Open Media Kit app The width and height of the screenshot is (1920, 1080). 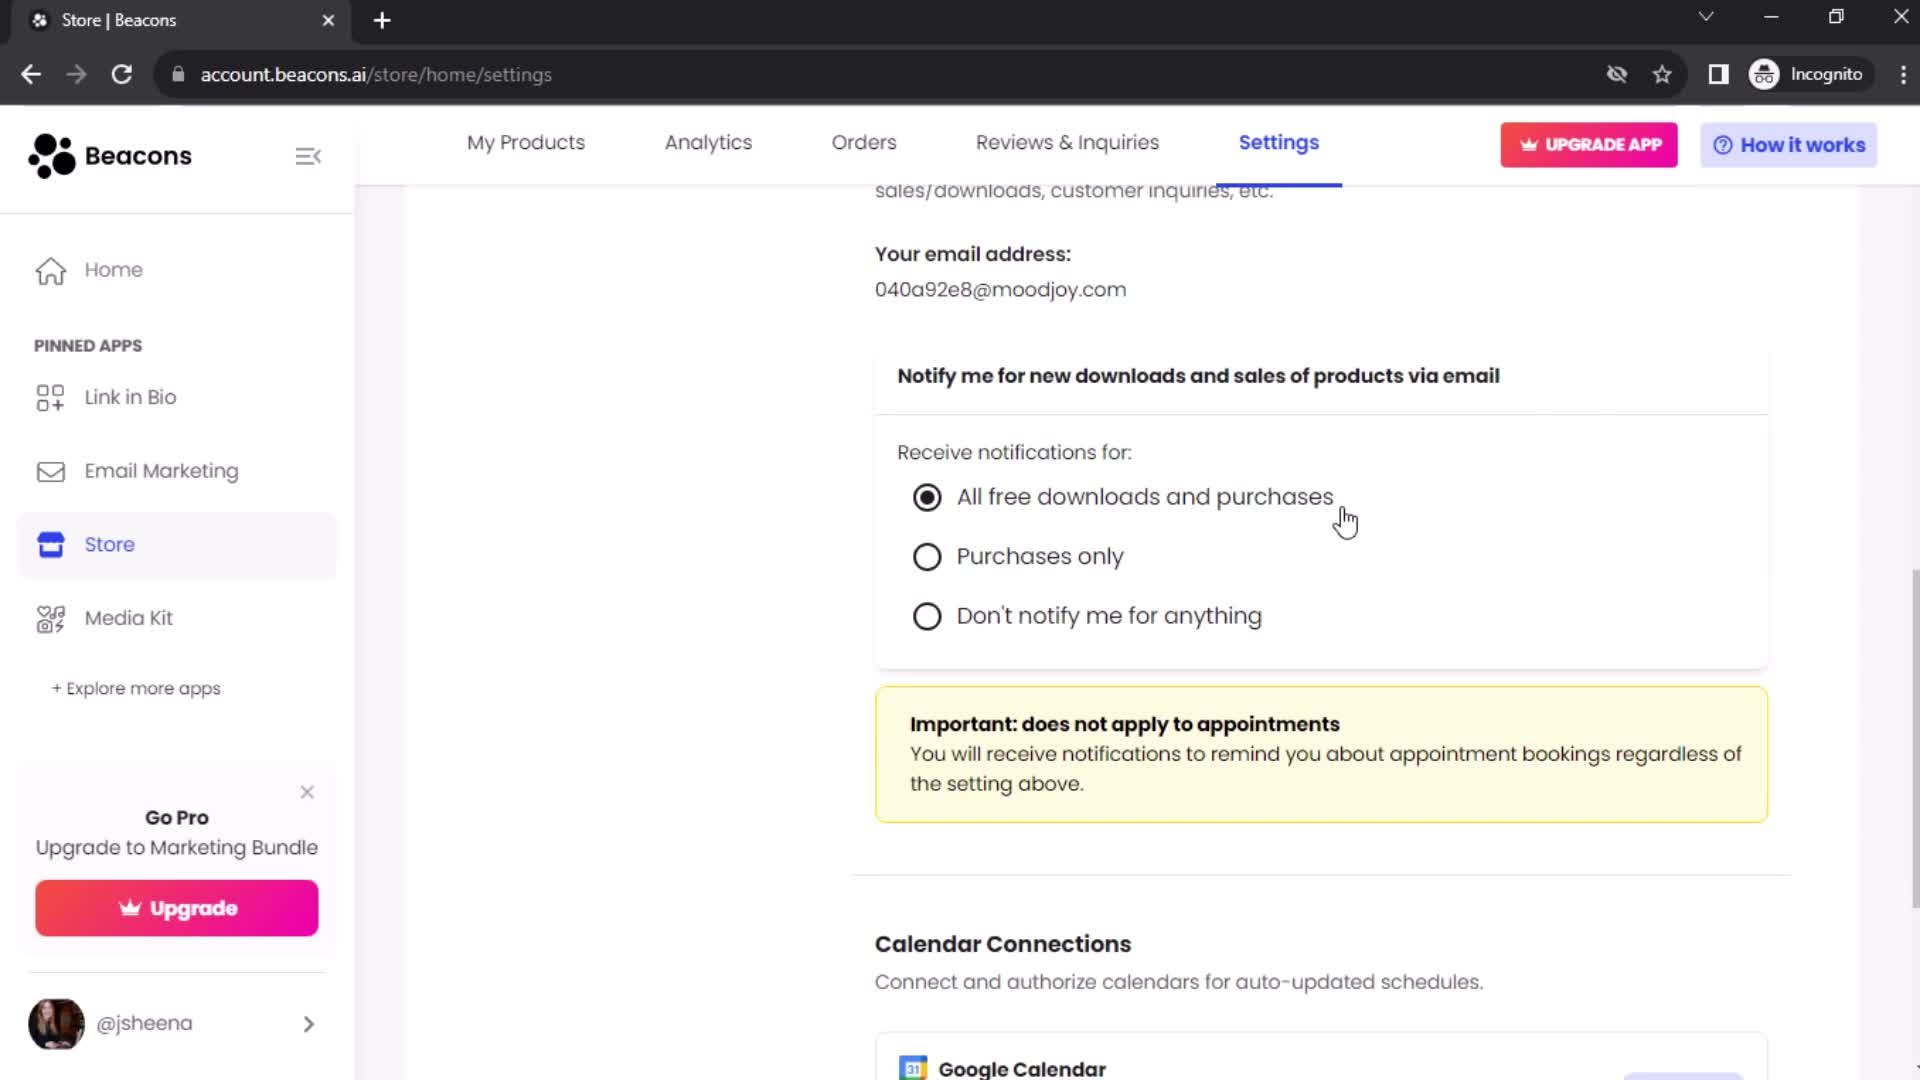(x=177, y=619)
